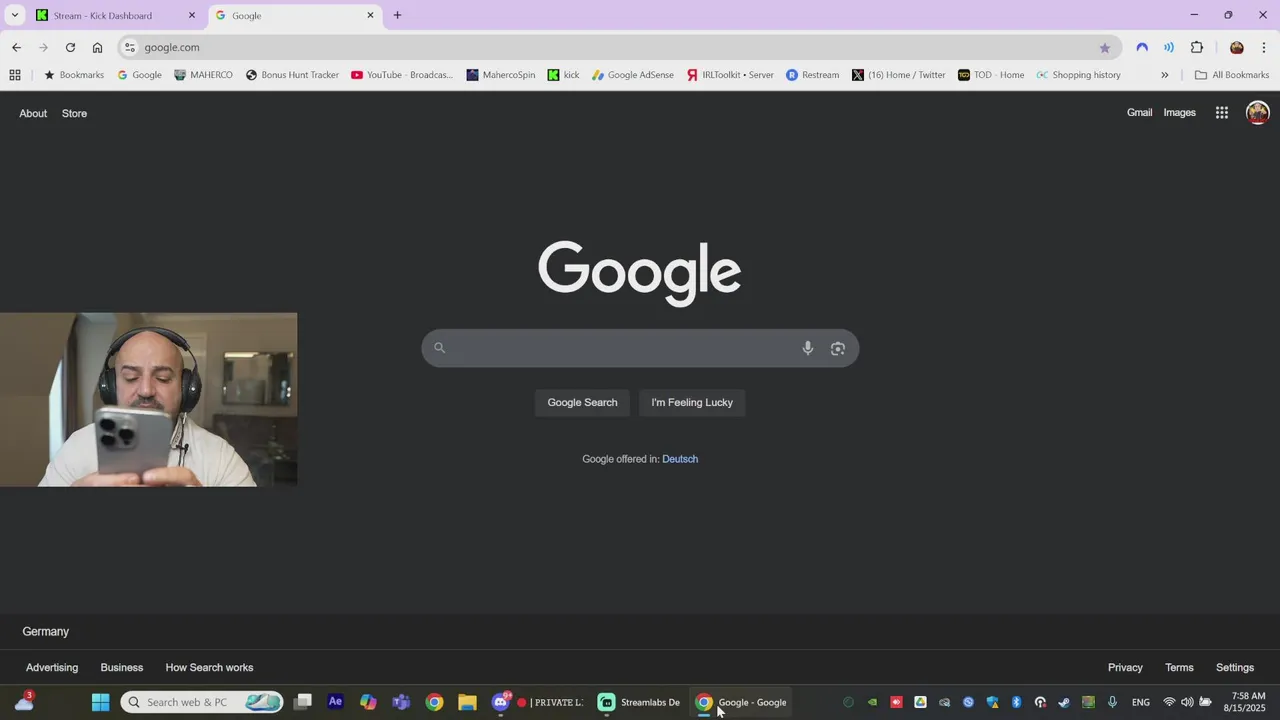
Task: Open a new Chrome tab
Action: (x=397, y=15)
